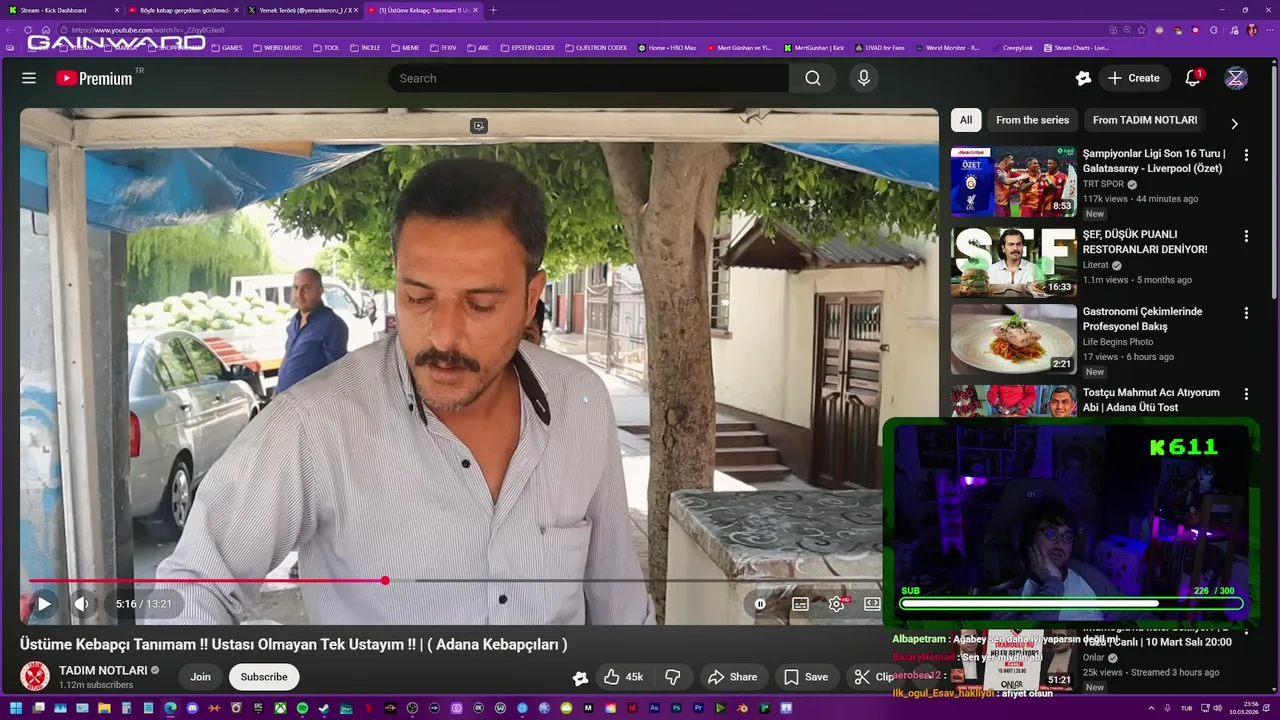The image size is (1280, 720).
Task: Select From TADIM NOTLARI chip
Action: [1145, 120]
